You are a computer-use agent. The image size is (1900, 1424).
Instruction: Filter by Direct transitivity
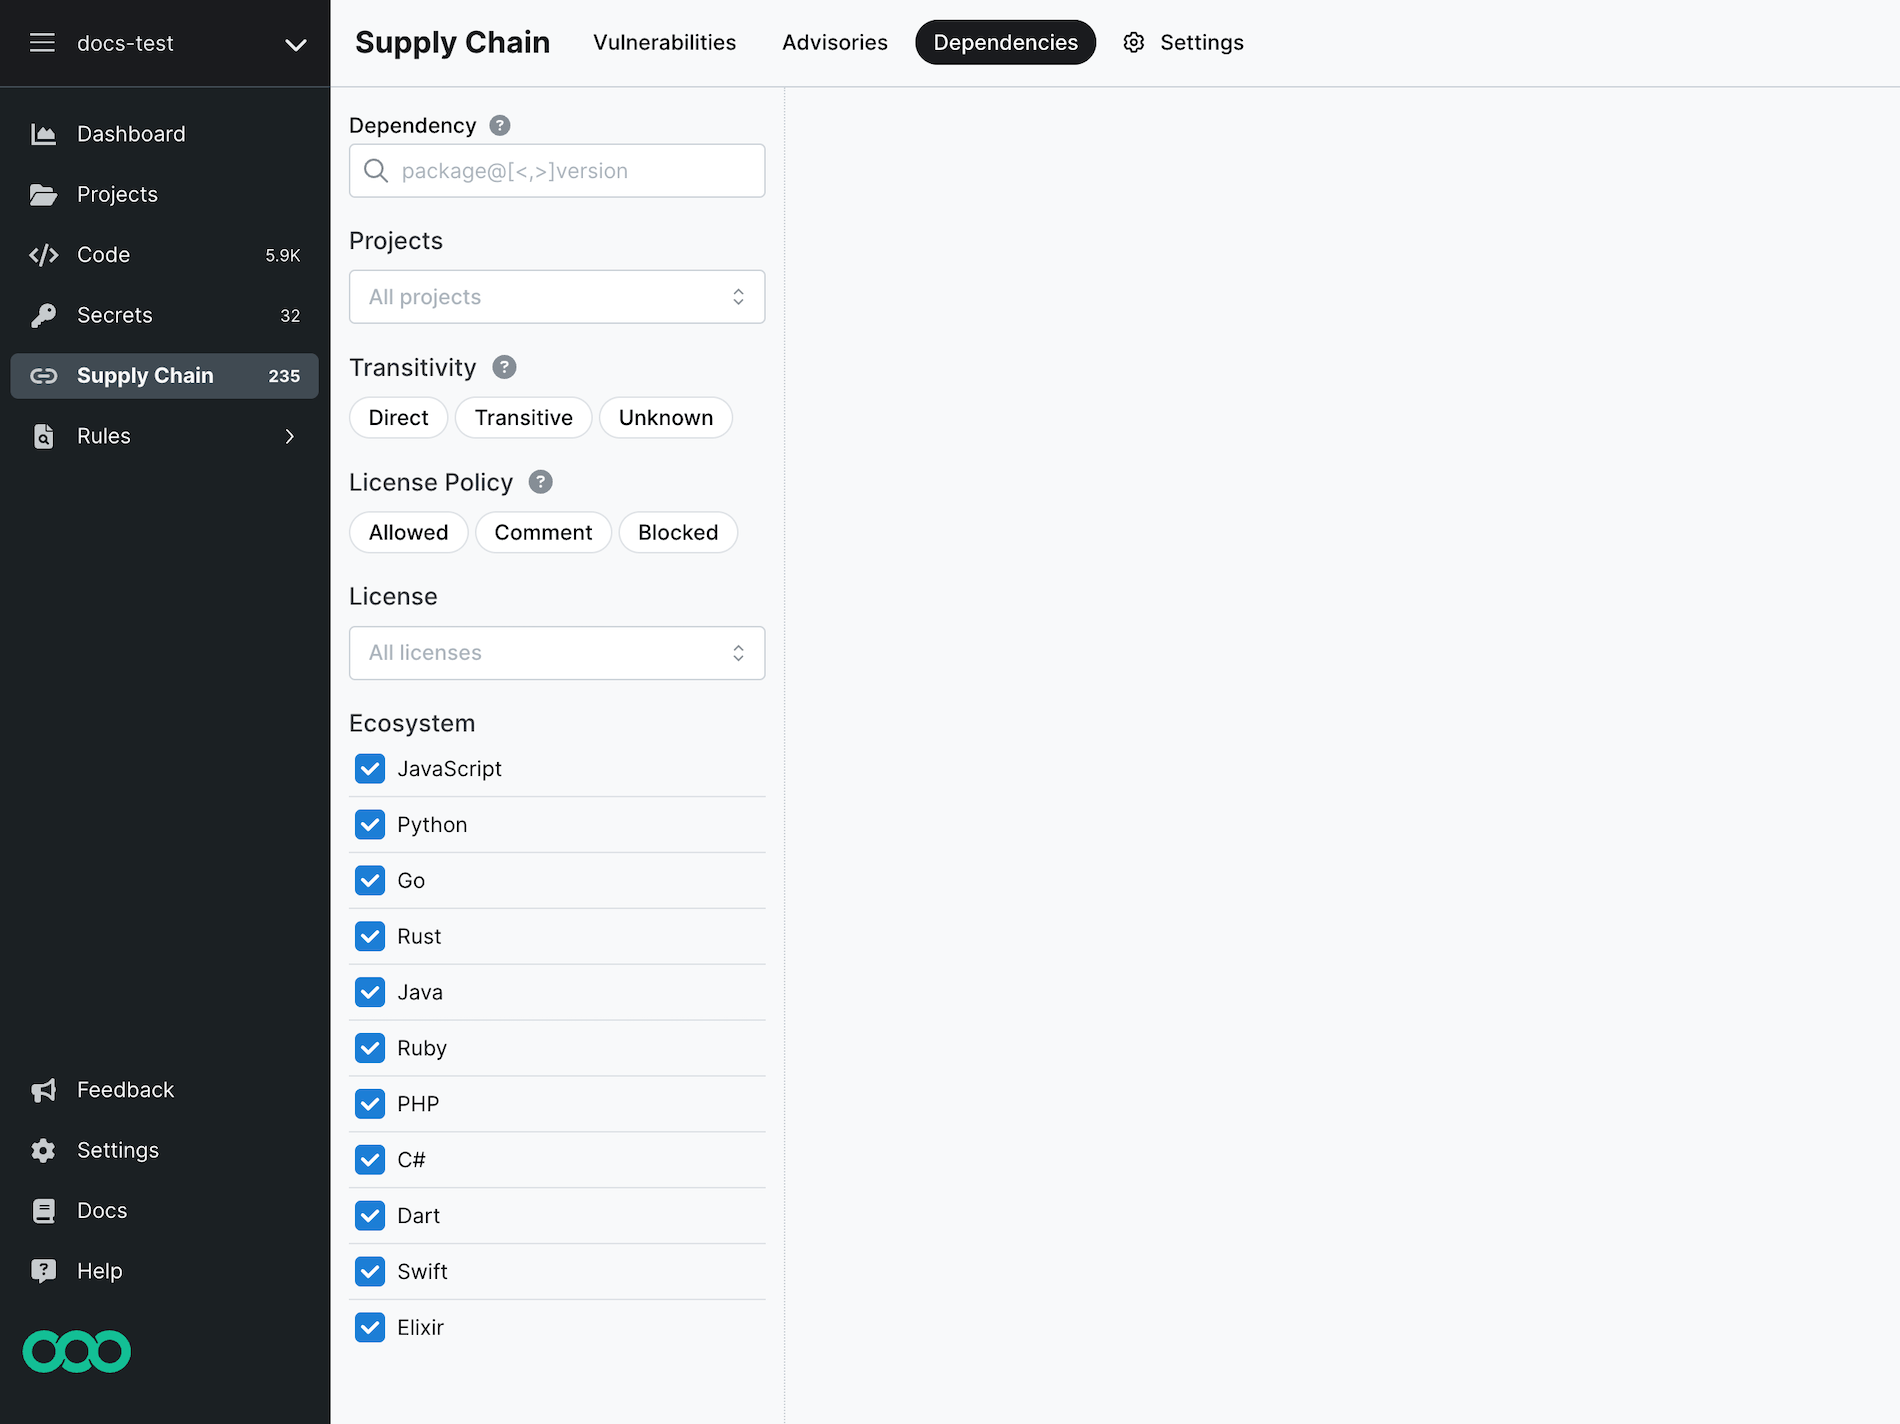[x=398, y=417]
